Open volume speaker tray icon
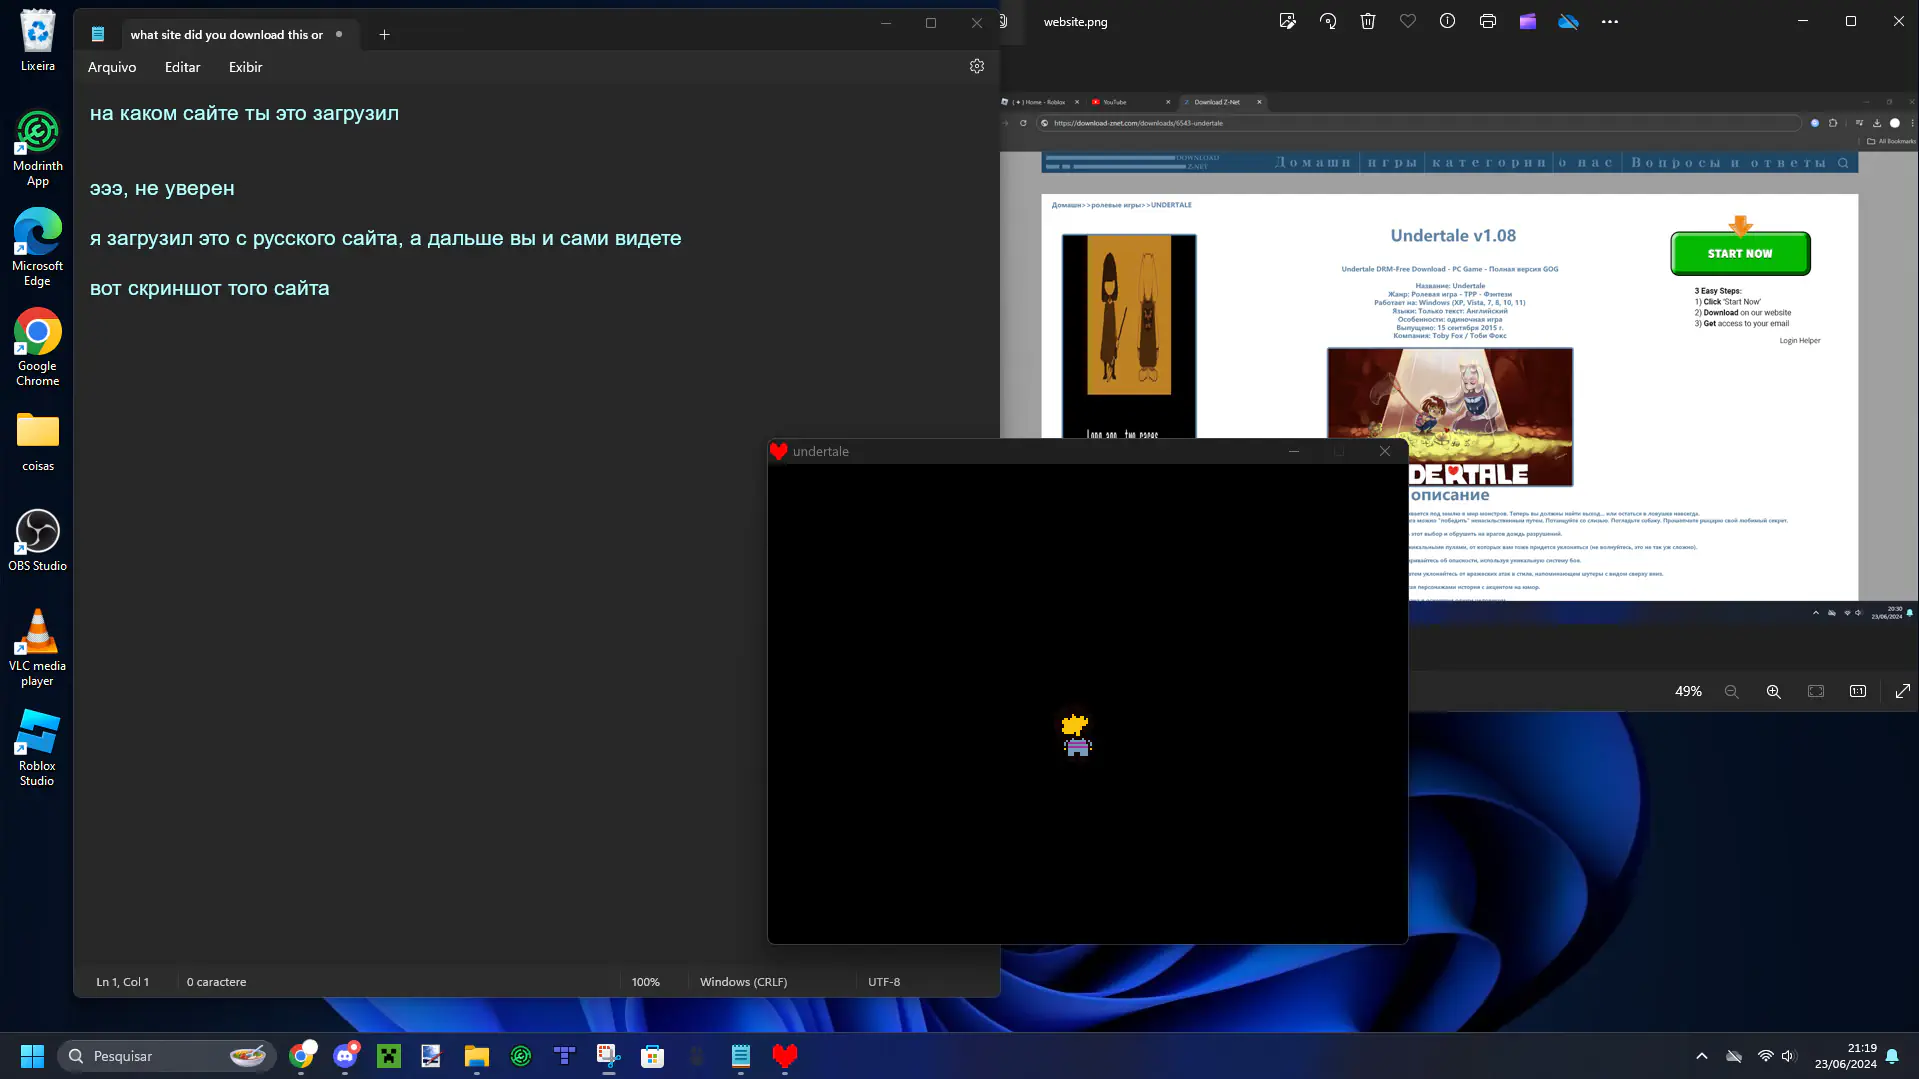The height and width of the screenshot is (1079, 1919). coord(1789,1056)
